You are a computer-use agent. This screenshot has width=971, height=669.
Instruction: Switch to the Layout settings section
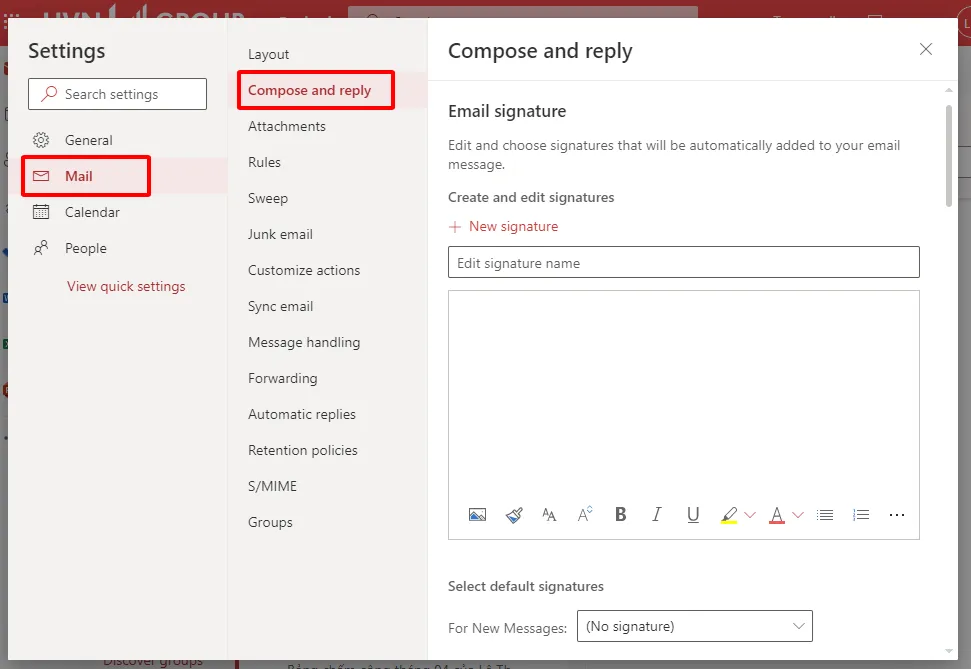click(x=267, y=54)
